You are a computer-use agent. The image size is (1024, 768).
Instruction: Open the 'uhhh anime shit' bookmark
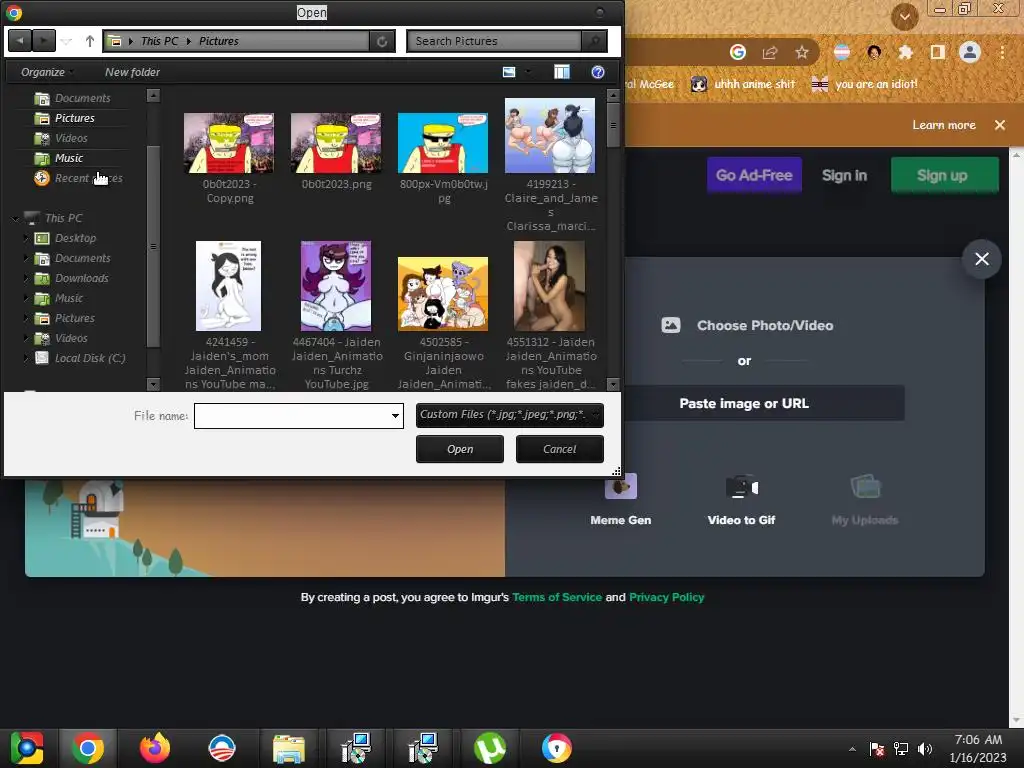click(x=743, y=84)
